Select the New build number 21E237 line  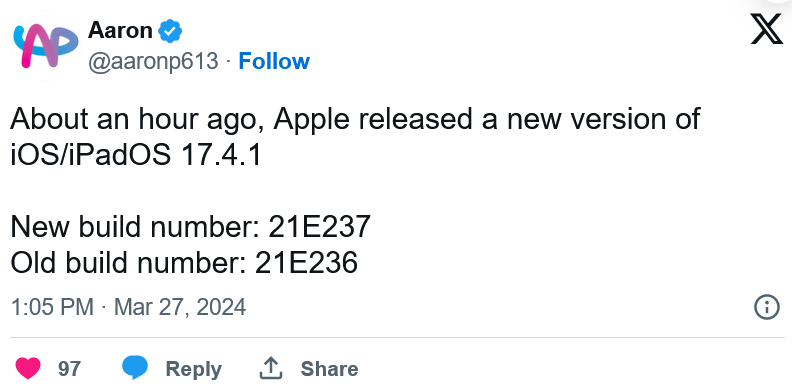(x=190, y=226)
